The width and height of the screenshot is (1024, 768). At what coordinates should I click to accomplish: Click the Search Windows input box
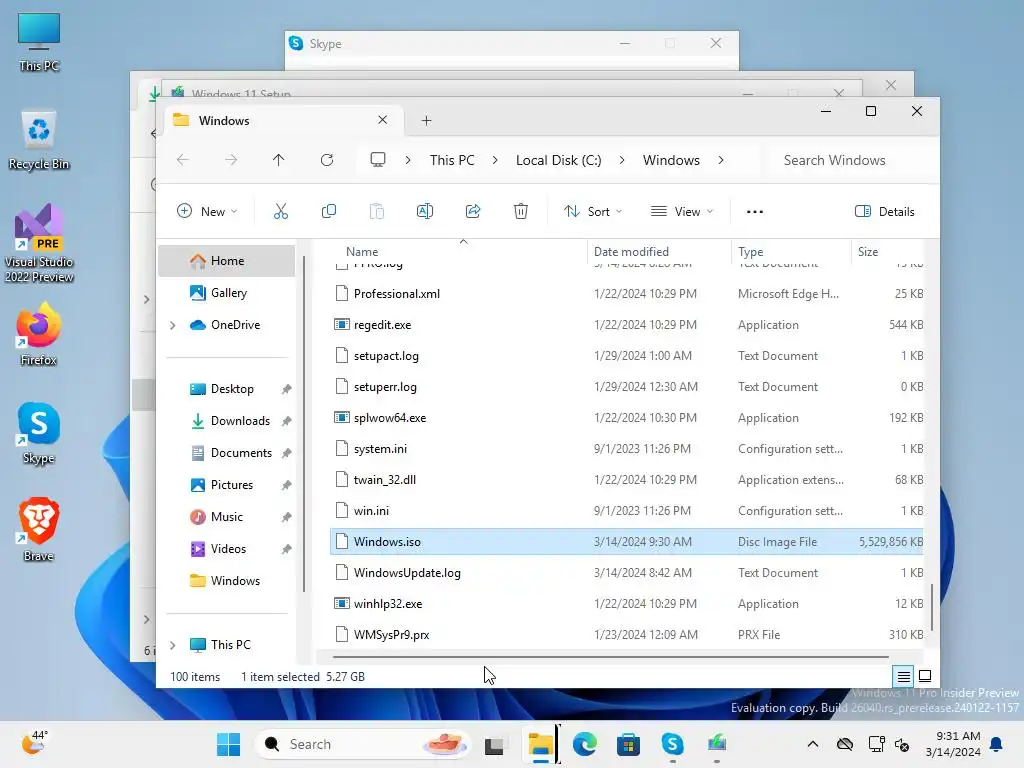(x=851, y=160)
